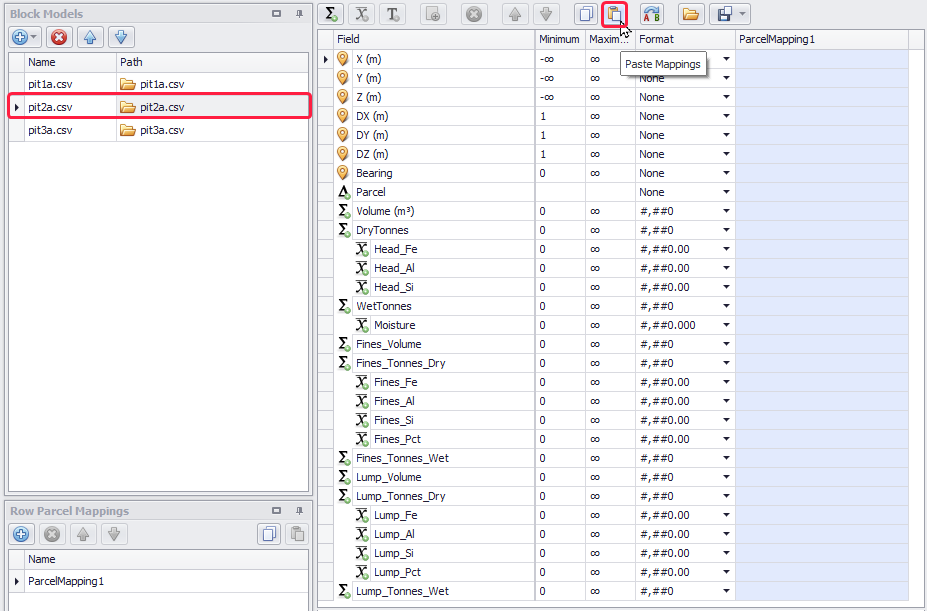Click the ParcelMapping1 cell for the Parcel row

[x=821, y=192]
